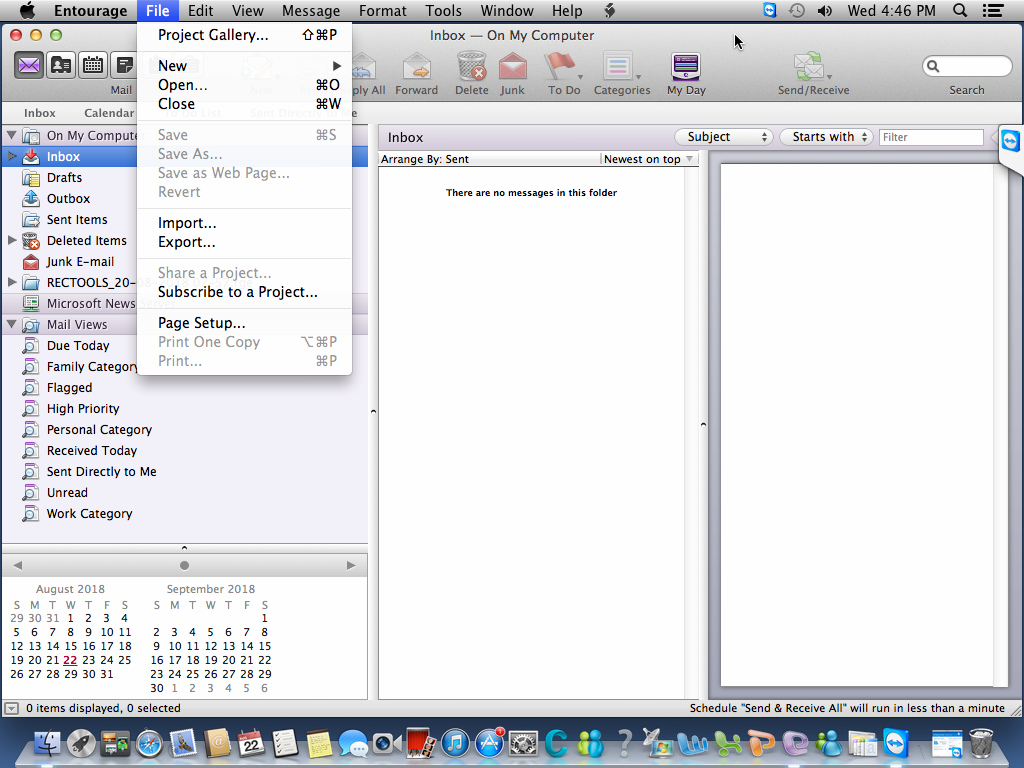Click the volume menu bar icon
Screen dimensions: 1024x768
pos(825,10)
